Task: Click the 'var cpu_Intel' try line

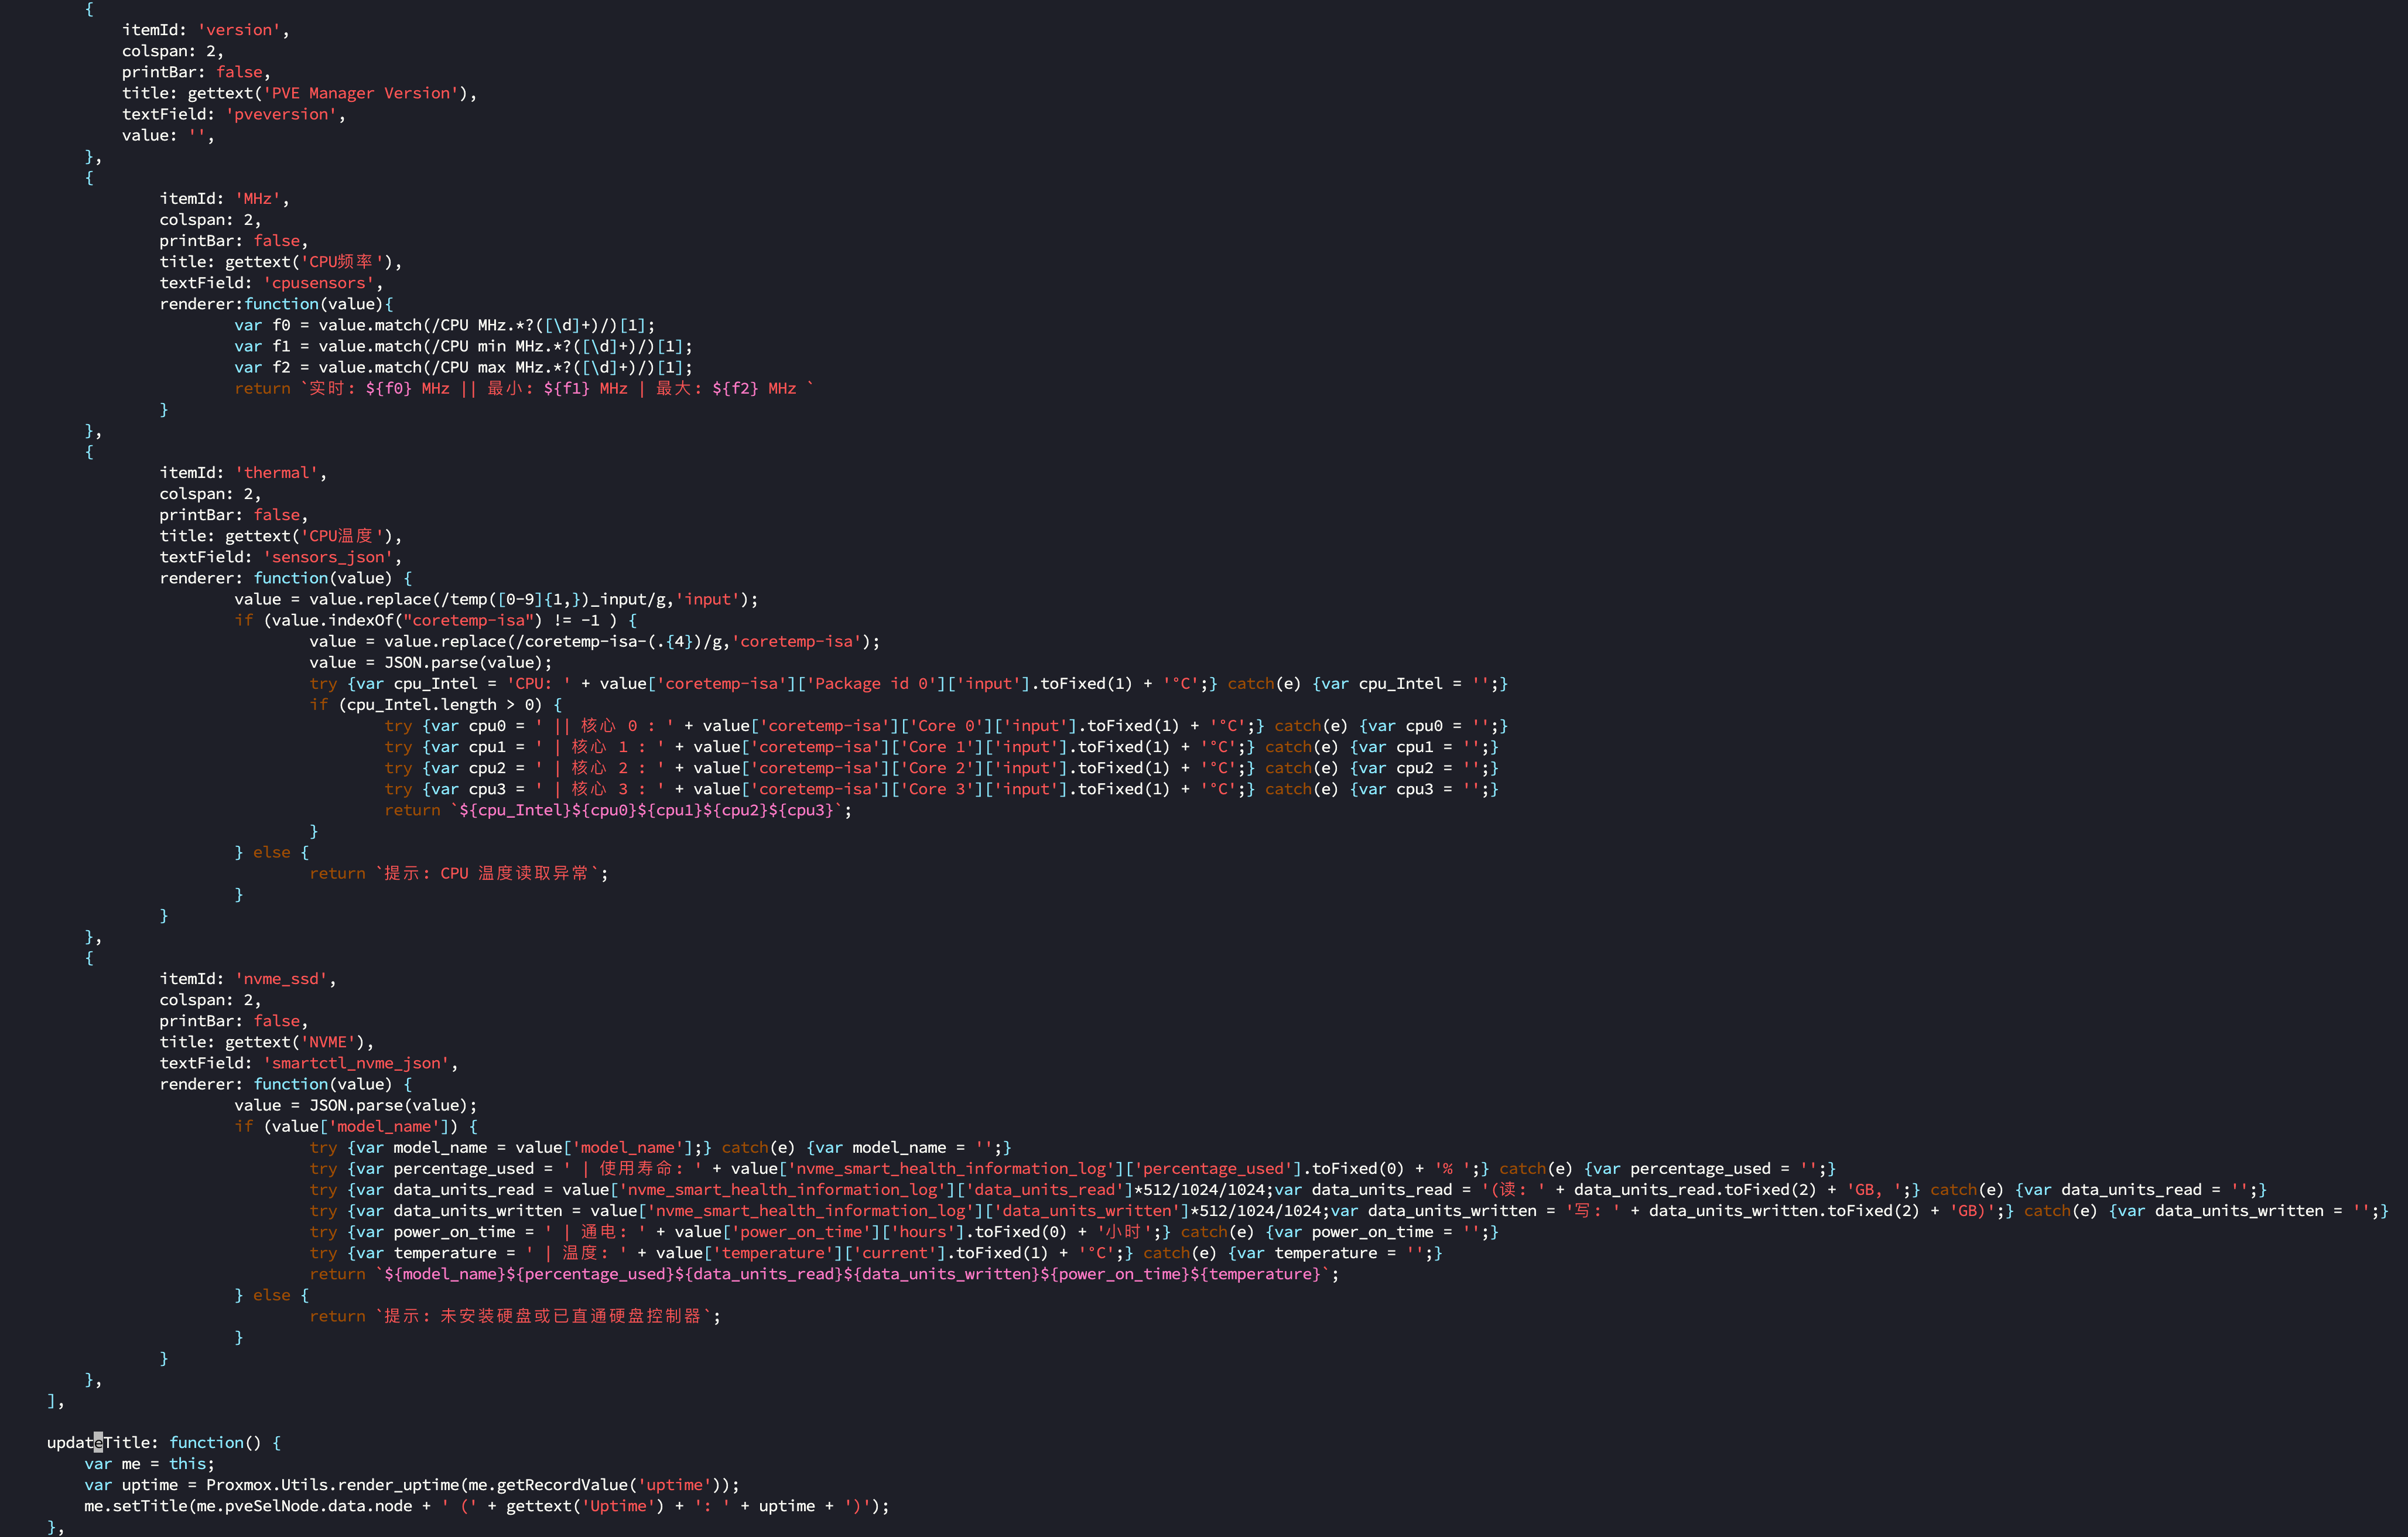Action: (x=908, y=683)
